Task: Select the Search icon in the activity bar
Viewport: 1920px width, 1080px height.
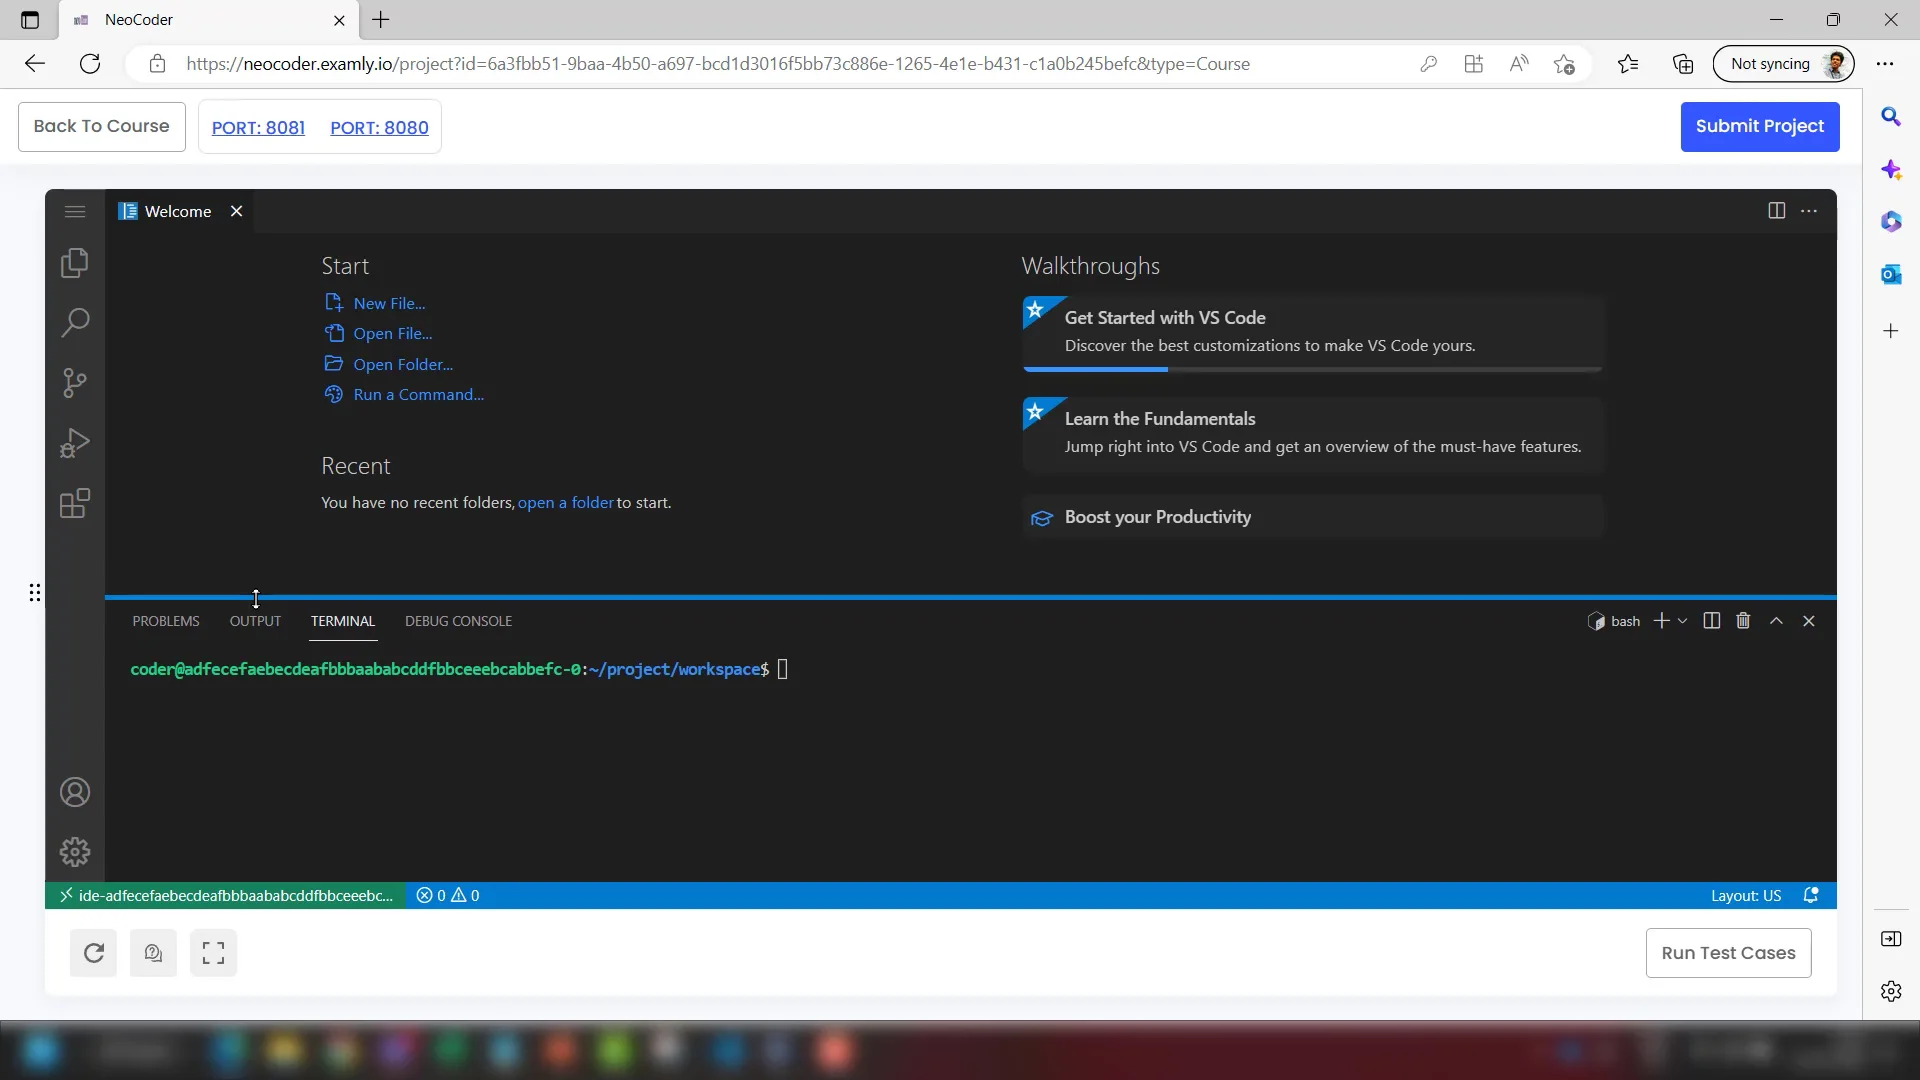Action: click(74, 323)
